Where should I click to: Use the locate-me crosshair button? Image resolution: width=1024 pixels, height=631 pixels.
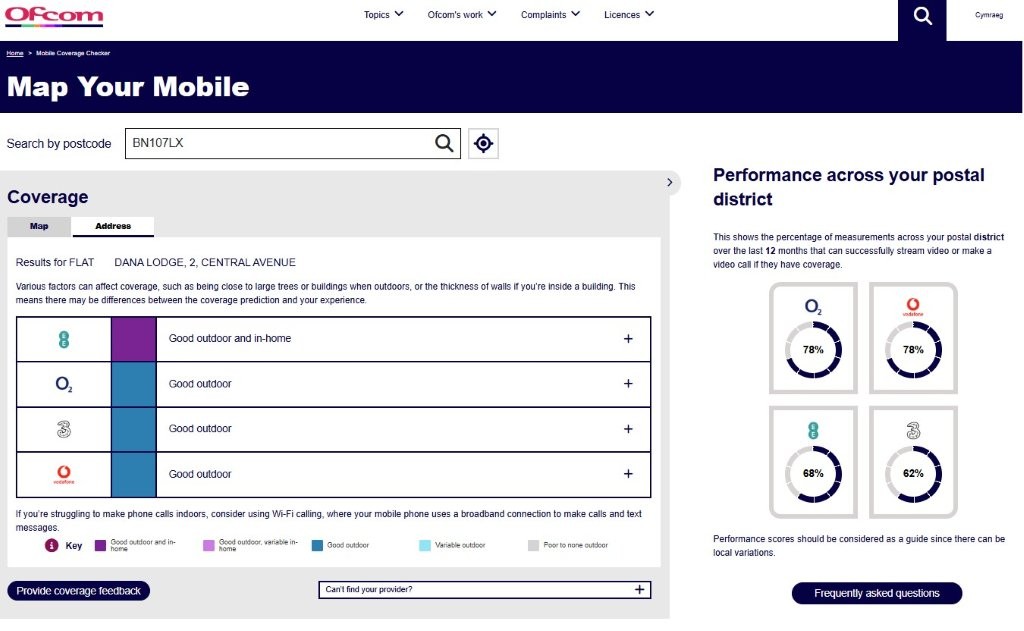[x=483, y=144]
